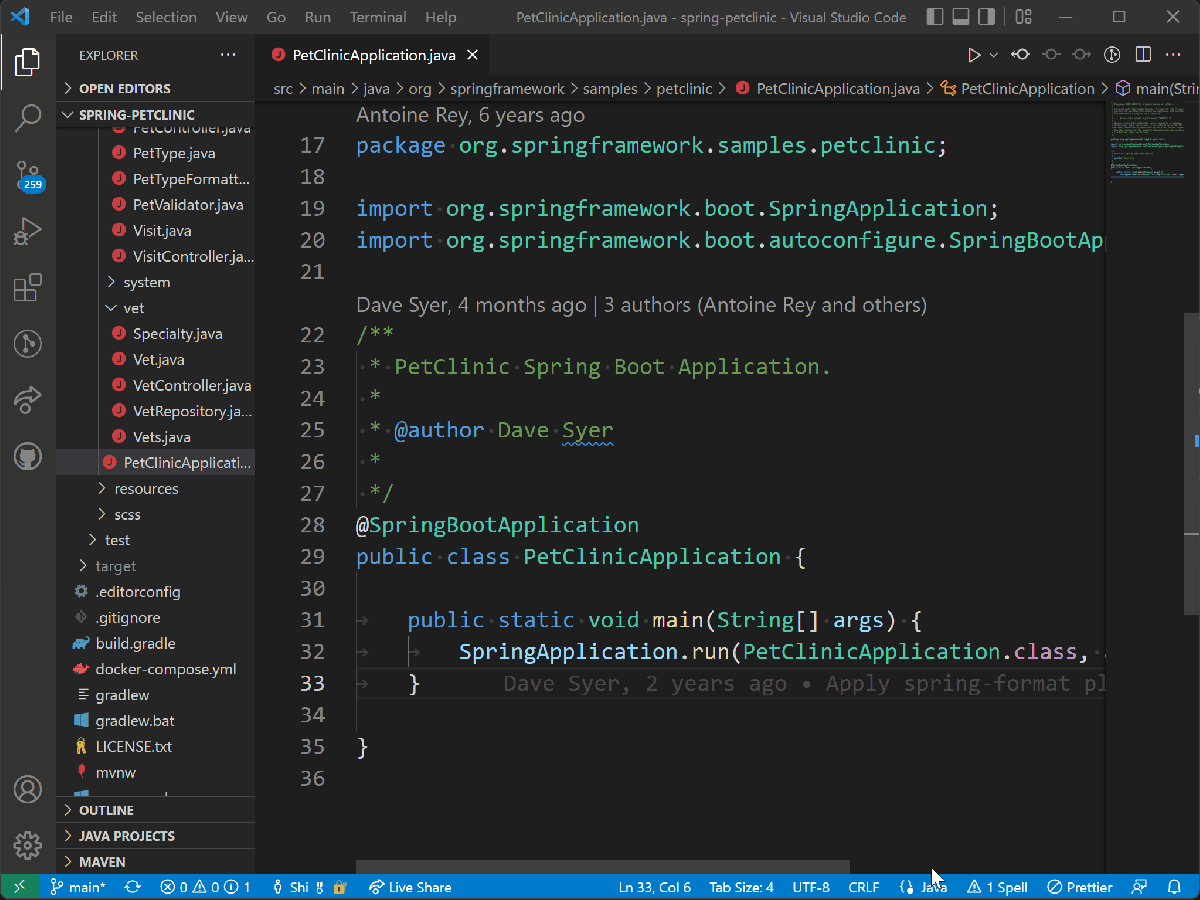This screenshot has width=1200, height=900.
Task: Click the Live Share icon in status bar
Action: tap(410, 886)
